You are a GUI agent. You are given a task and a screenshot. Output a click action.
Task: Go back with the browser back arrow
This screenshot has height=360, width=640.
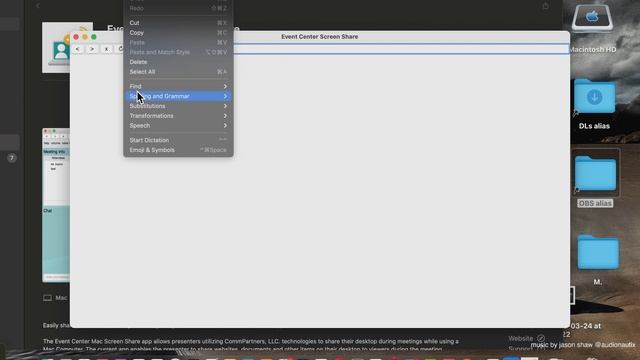coord(78,49)
